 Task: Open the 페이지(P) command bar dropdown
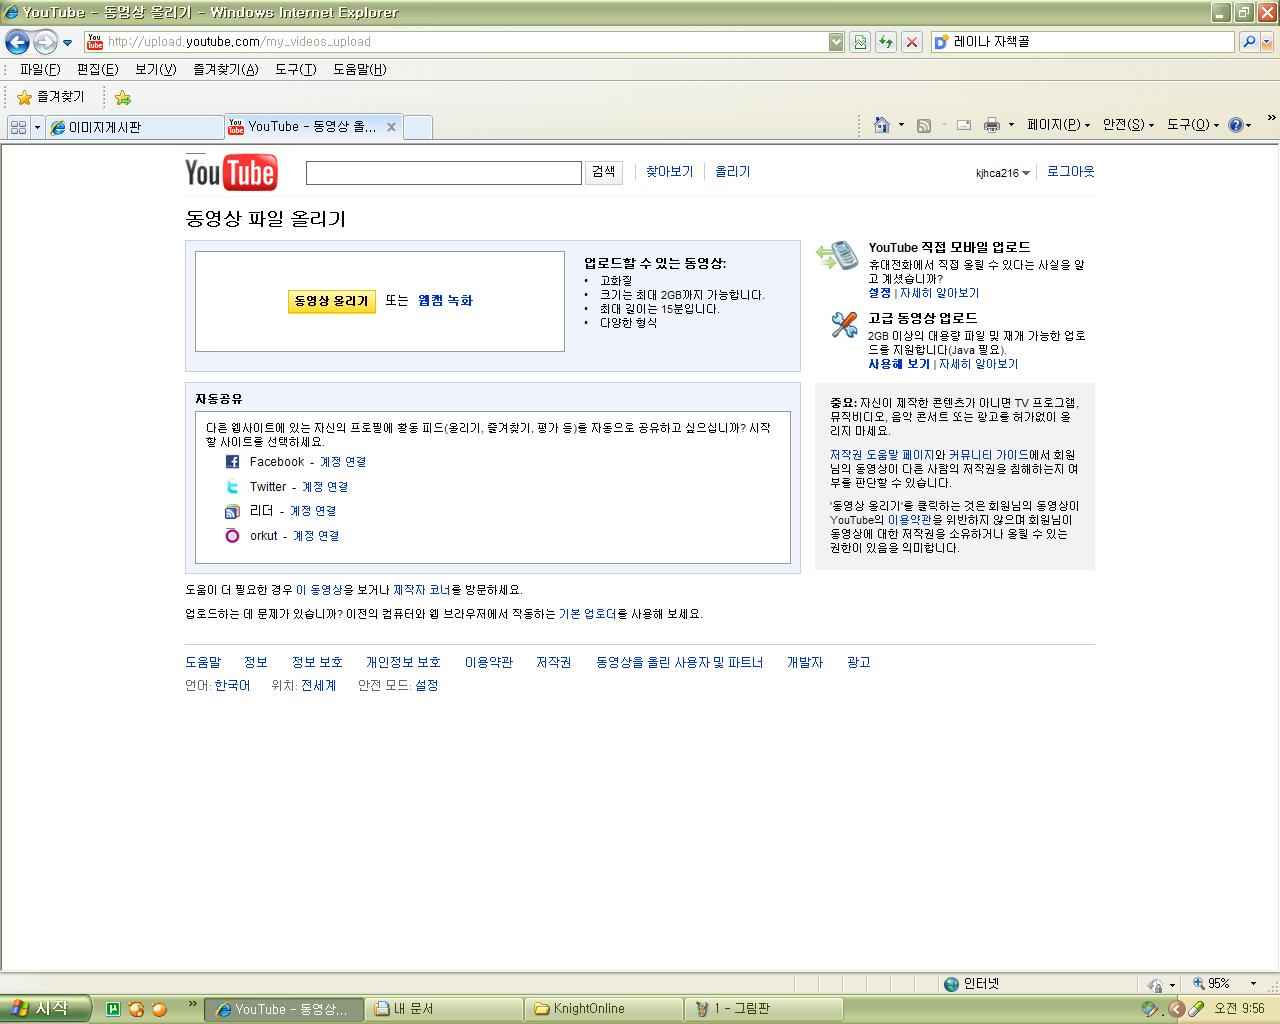pos(1058,125)
